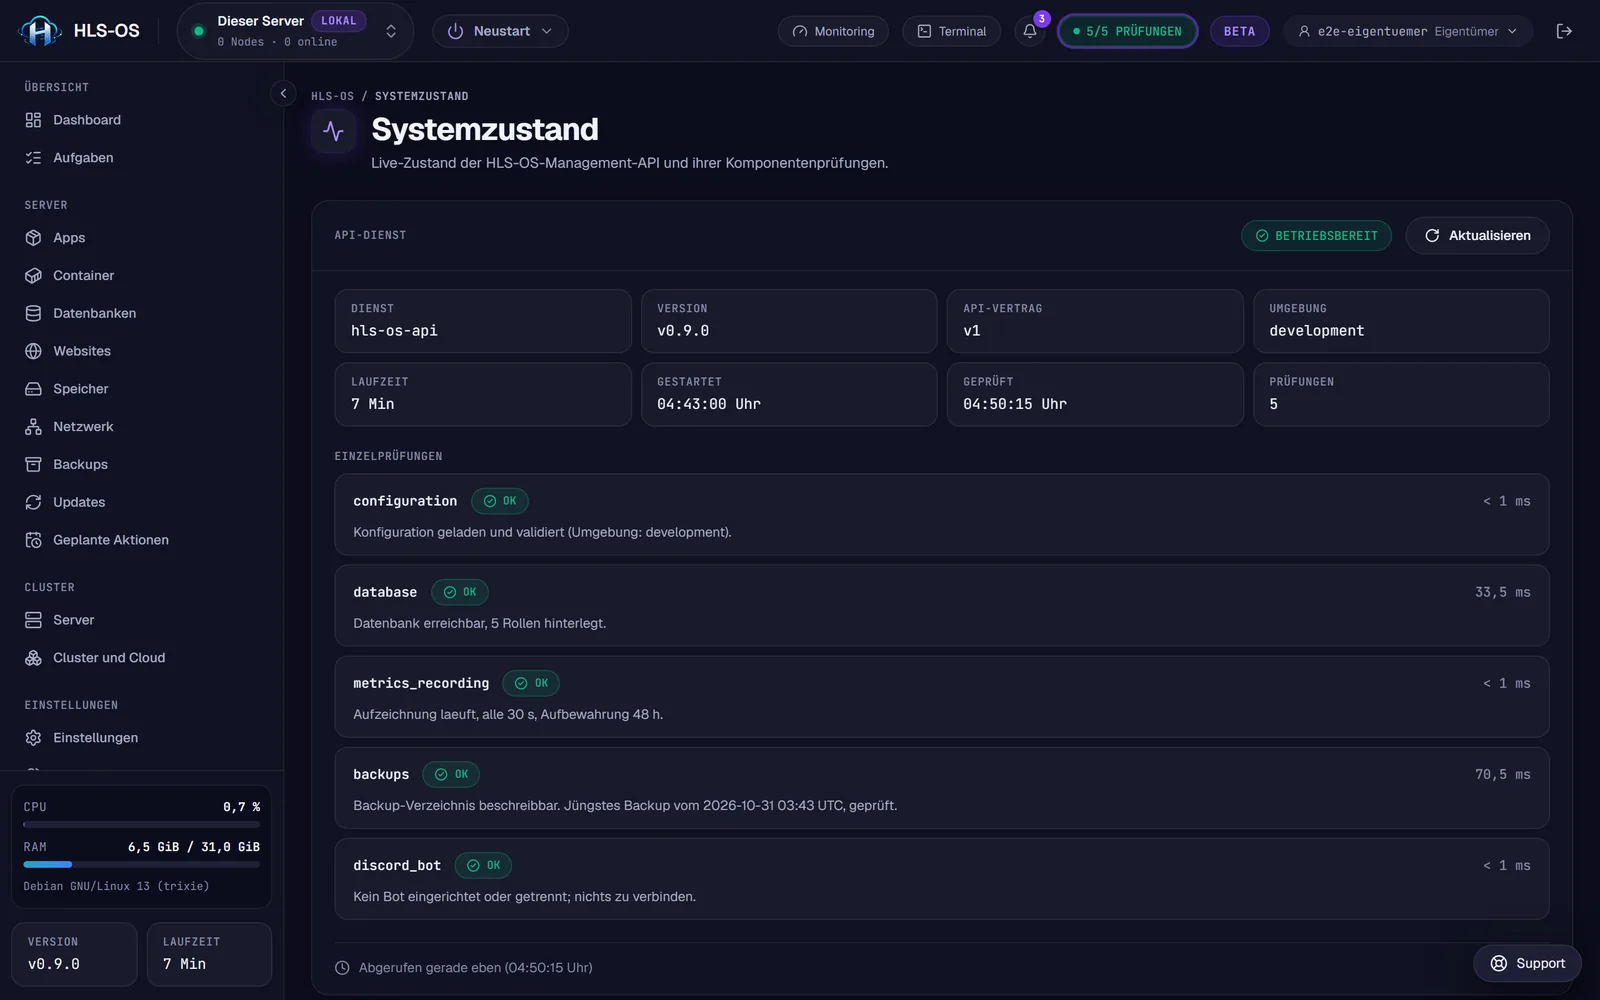Click the BETA badge
This screenshot has height=1000, width=1600.
[x=1239, y=31]
